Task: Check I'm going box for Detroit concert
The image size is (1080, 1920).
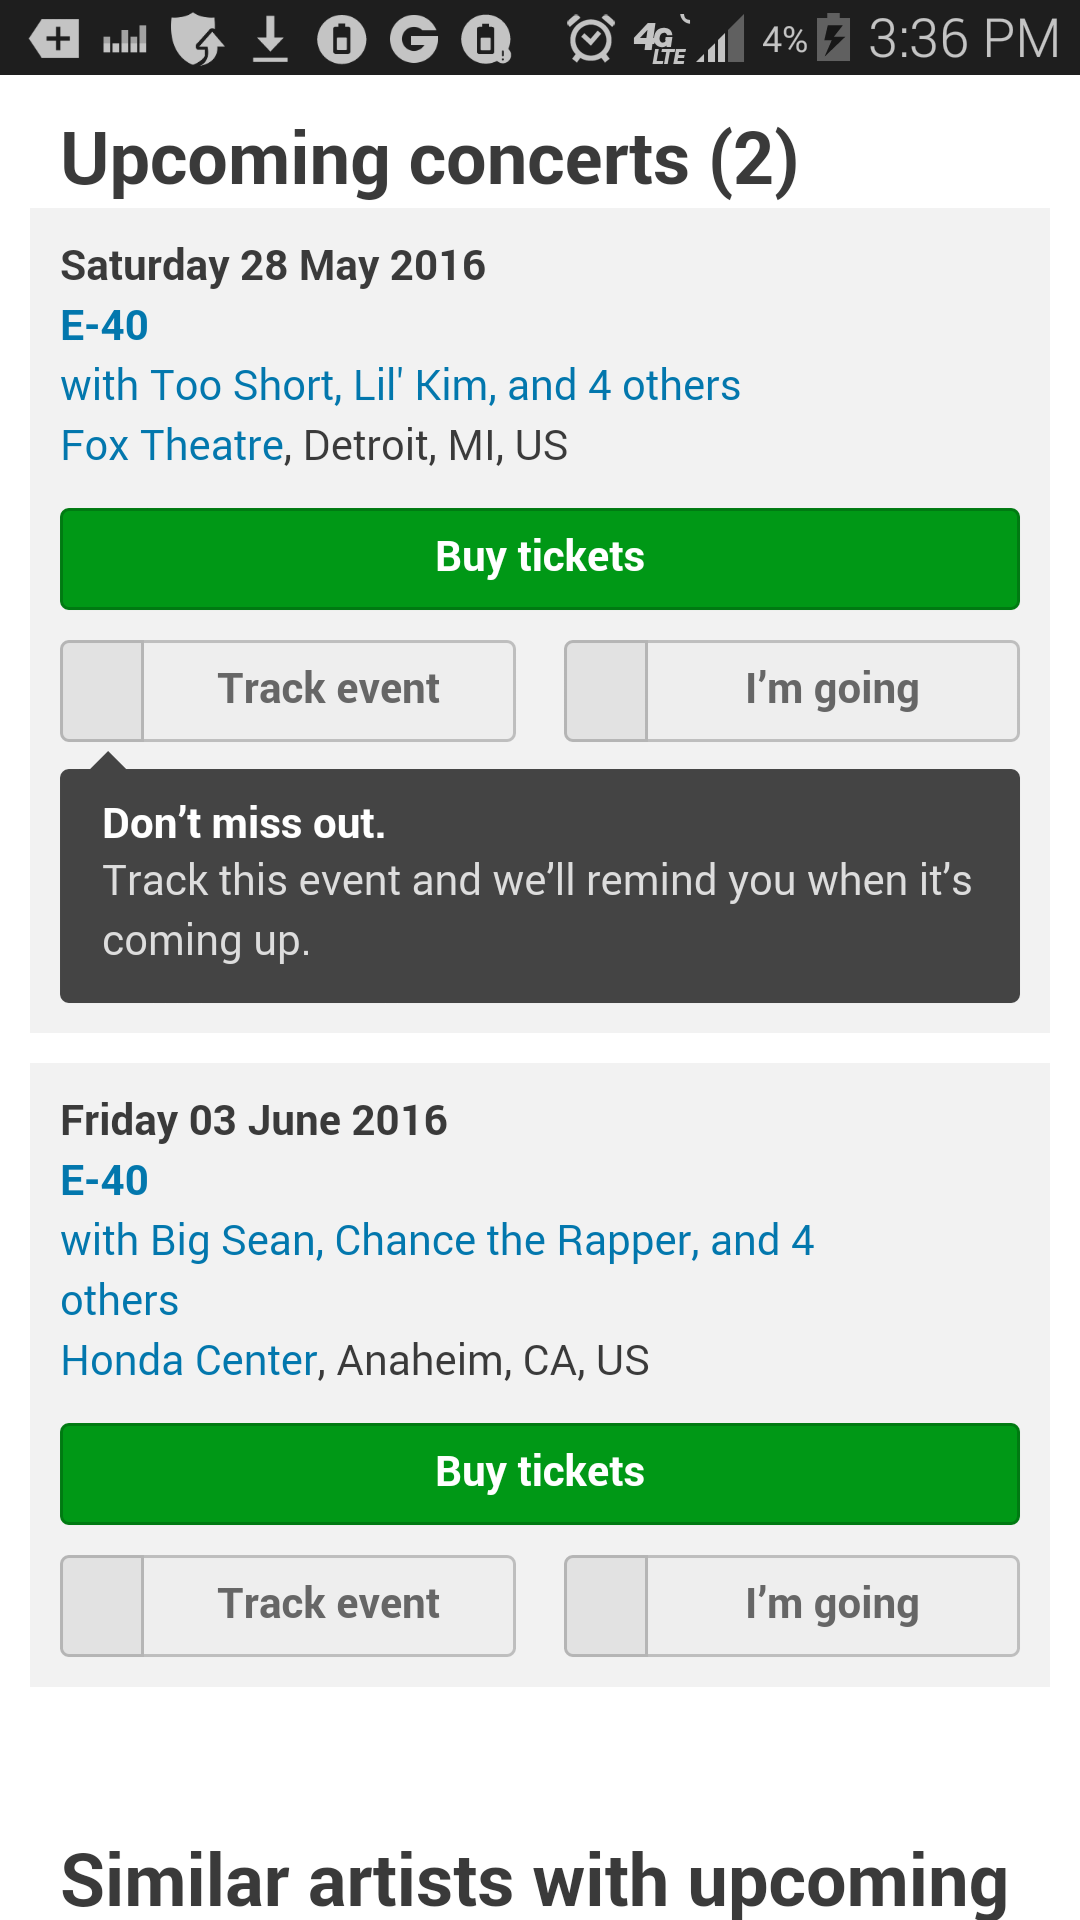Action: pyautogui.click(x=606, y=691)
